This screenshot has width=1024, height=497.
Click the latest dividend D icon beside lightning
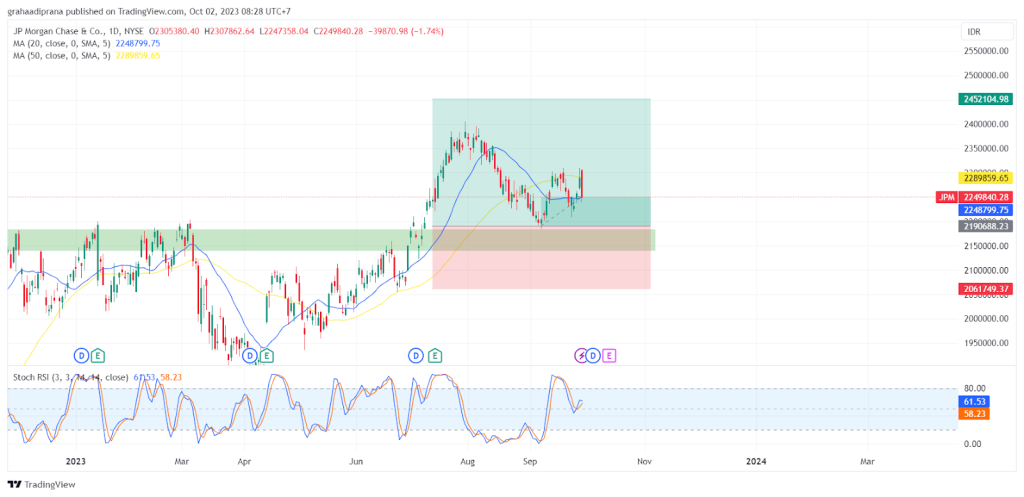coord(593,355)
